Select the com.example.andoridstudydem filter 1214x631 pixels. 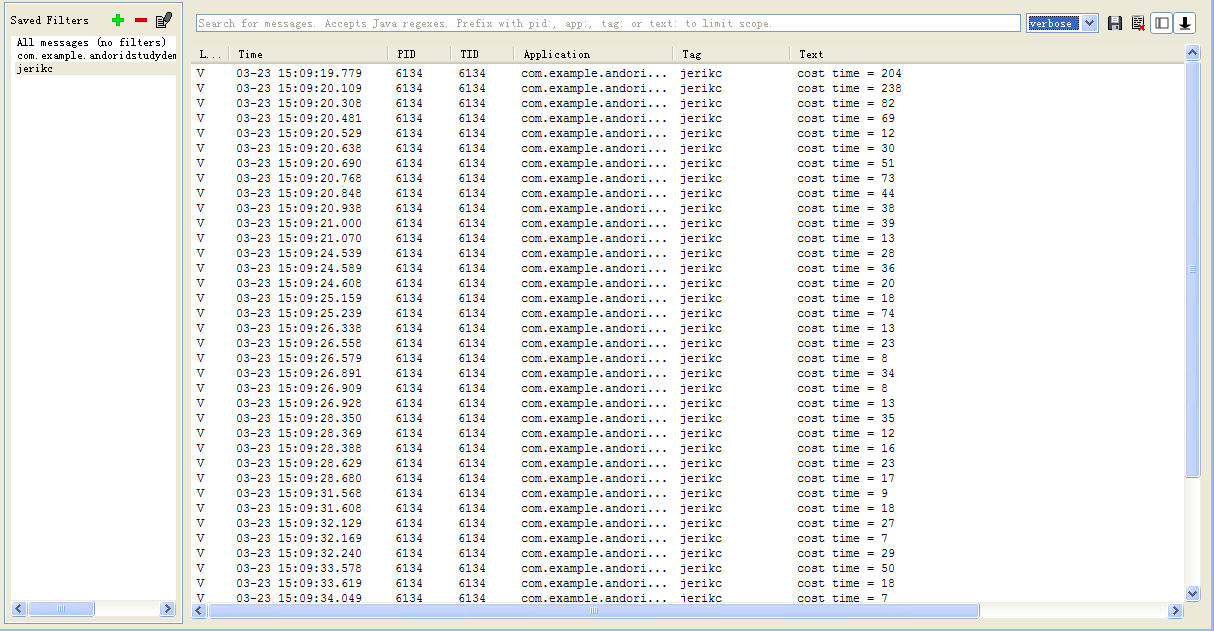click(96, 56)
